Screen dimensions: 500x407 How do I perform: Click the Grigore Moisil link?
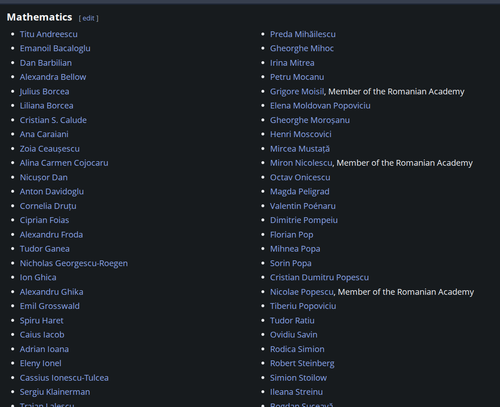[x=297, y=91]
